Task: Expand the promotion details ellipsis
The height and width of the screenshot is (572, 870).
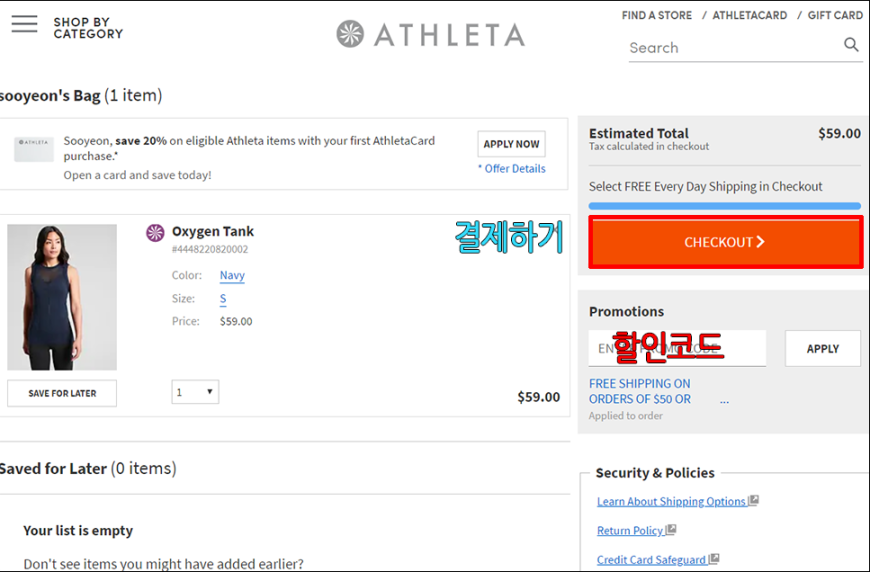Action: (x=724, y=401)
